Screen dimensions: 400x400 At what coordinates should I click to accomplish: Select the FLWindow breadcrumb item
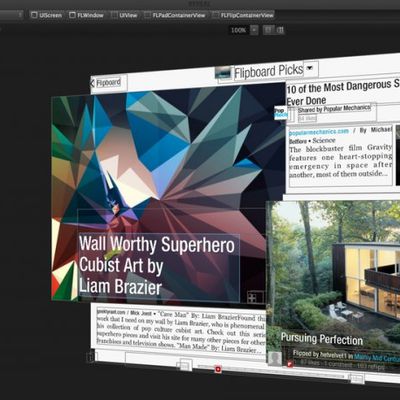[86, 15]
